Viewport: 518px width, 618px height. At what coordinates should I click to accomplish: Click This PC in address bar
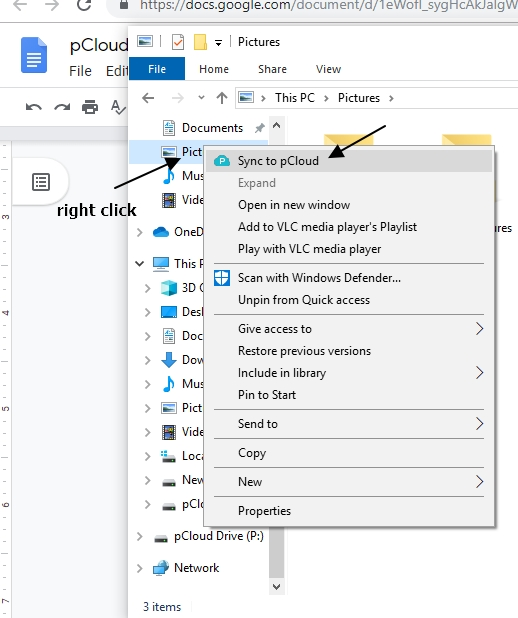click(295, 98)
